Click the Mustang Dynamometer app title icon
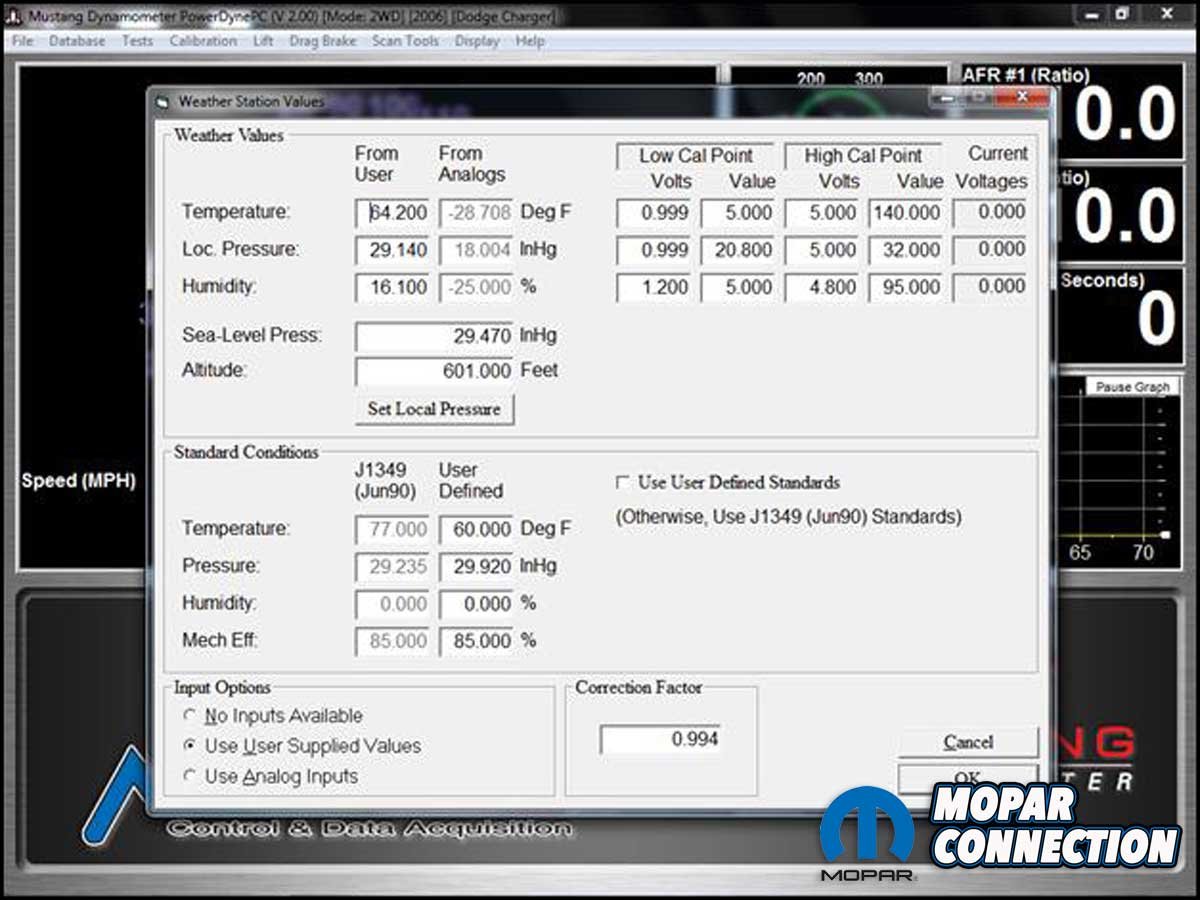Image resolution: width=1200 pixels, height=900 pixels. [x=14, y=17]
